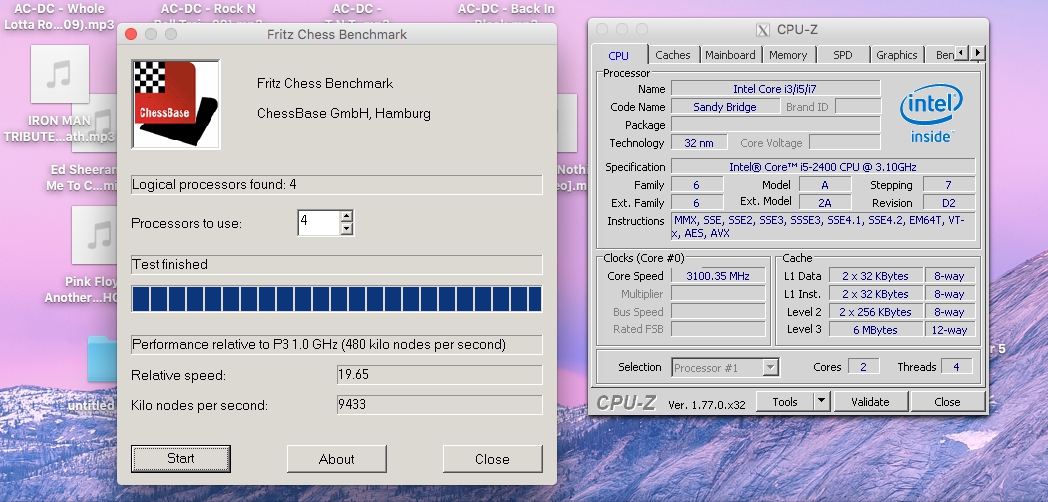Click the benchmark progress bar

(x=337, y=299)
